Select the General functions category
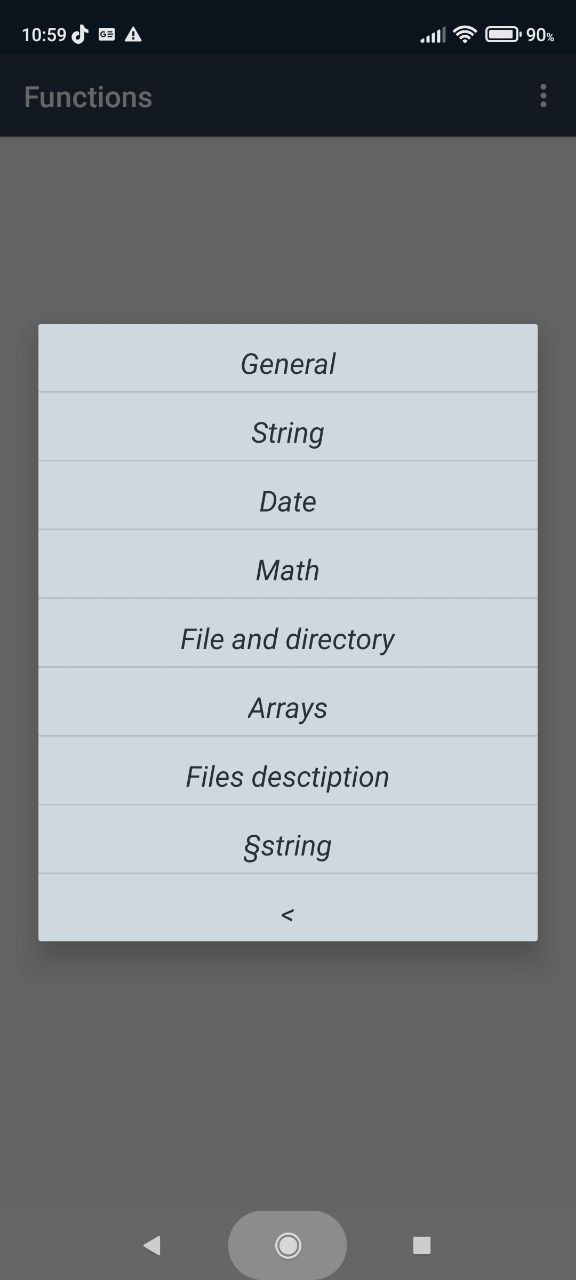The image size is (576, 1280). point(288,363)
